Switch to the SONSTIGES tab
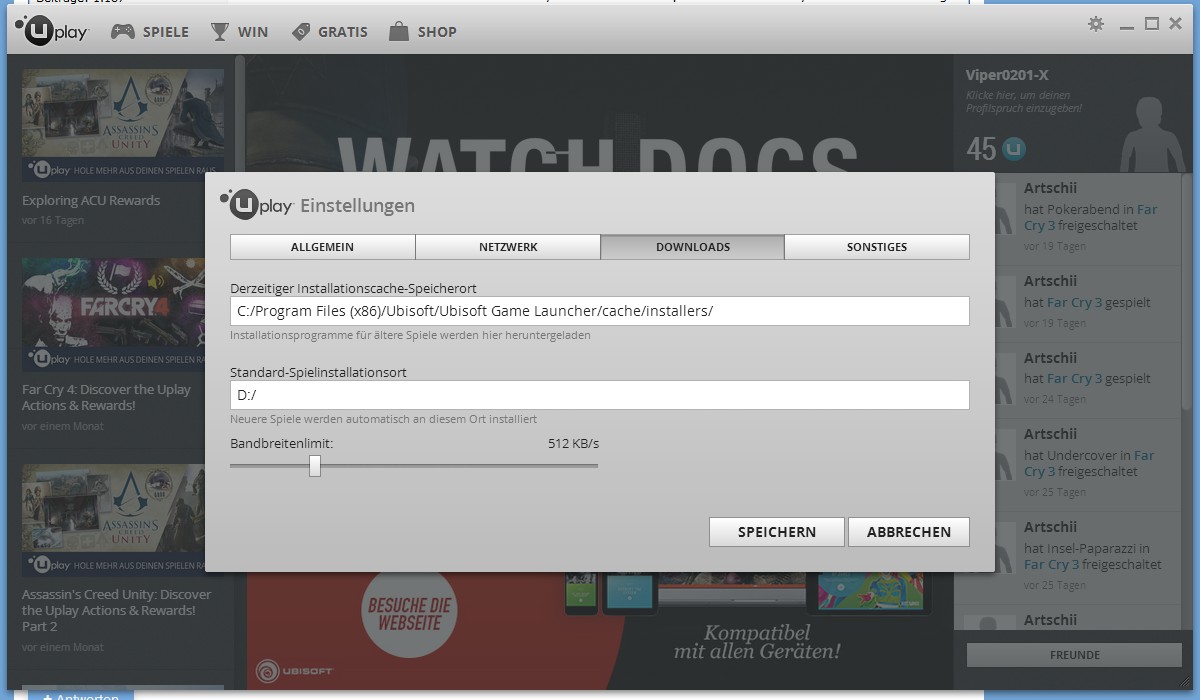The height and width of the screenshot is (700, 1200). 877,247
